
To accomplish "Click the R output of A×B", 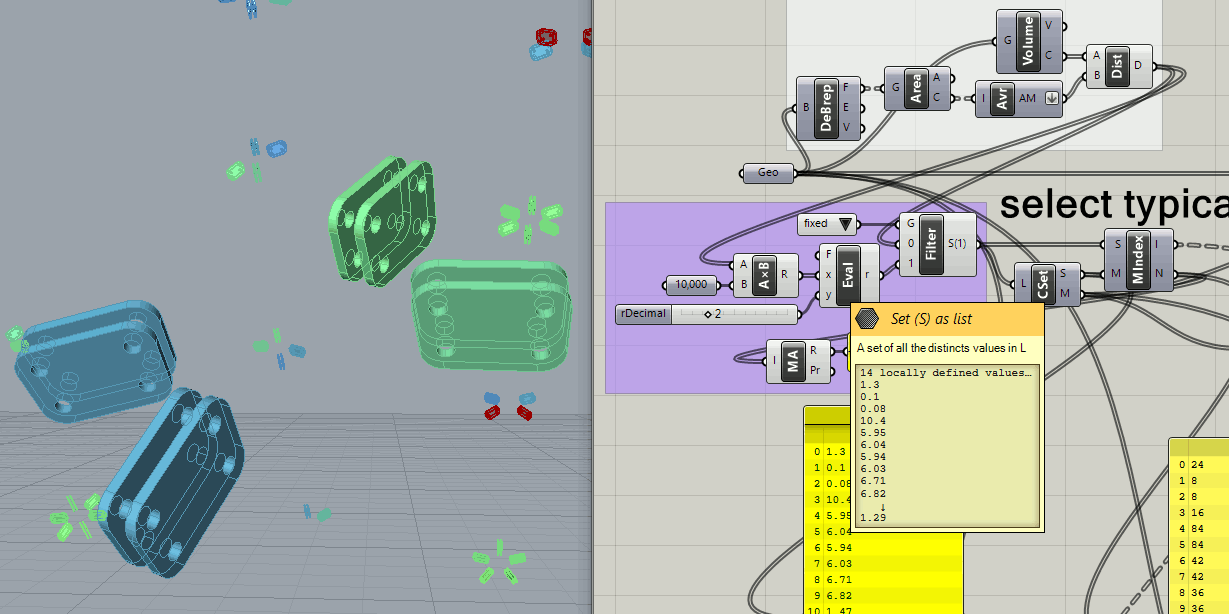I will click(784, 273).
